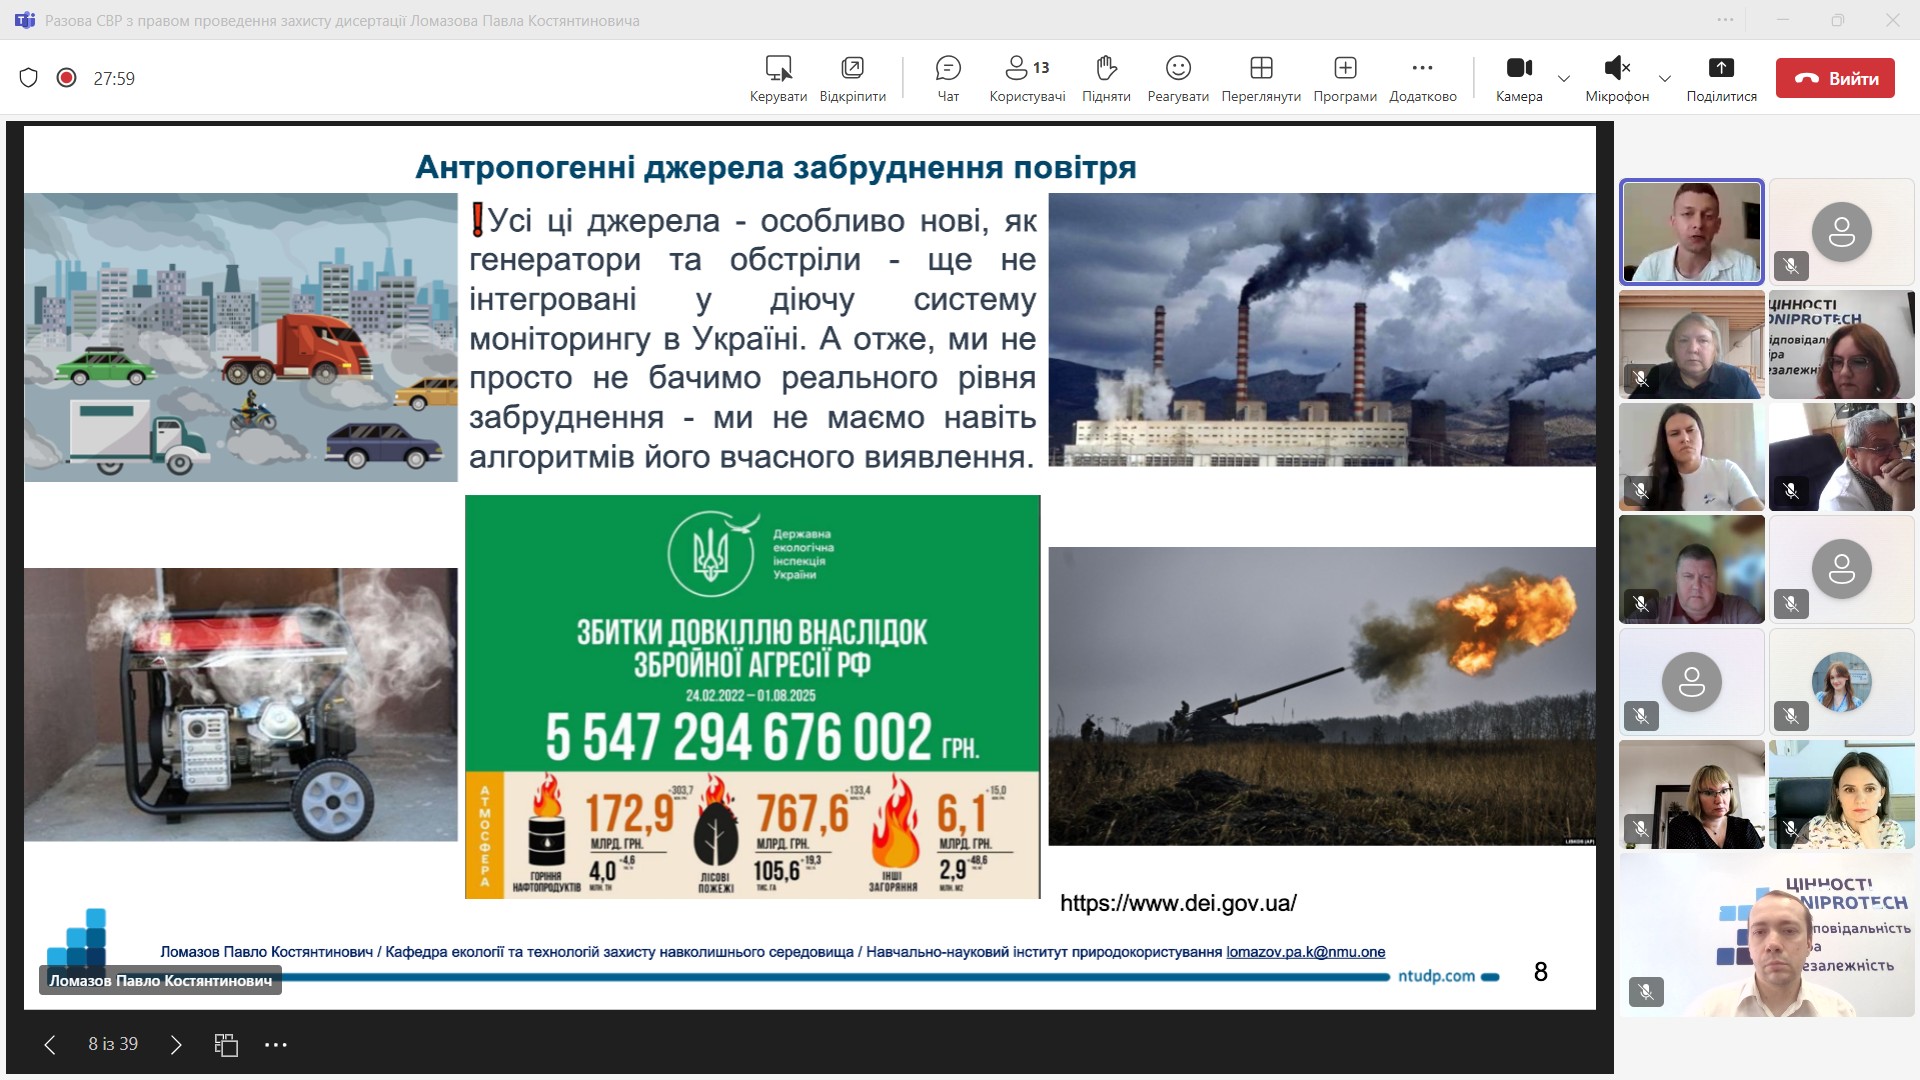The image size is (1920, 1080).
Task: Expand camera options dropdown arrow
Action: [x=1564, y=78]
